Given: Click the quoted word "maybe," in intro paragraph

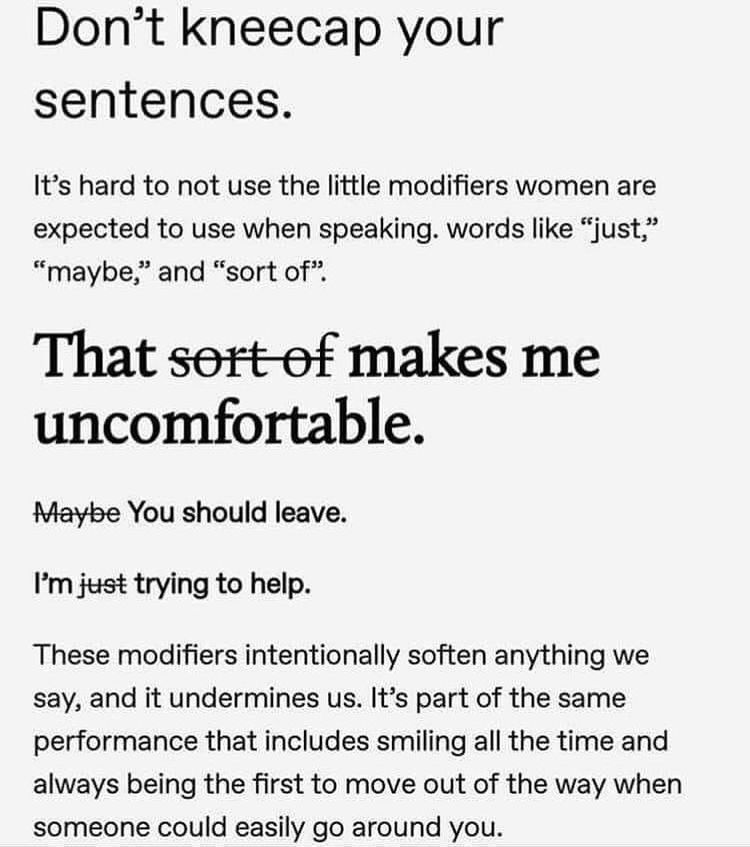Looking at the screenshot, I should pyautogui.click(x=95, y=272).
